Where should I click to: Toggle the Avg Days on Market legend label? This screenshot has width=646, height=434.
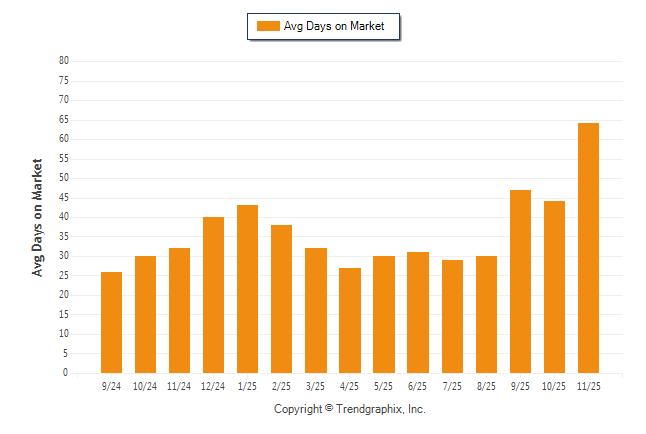point(335,26)
